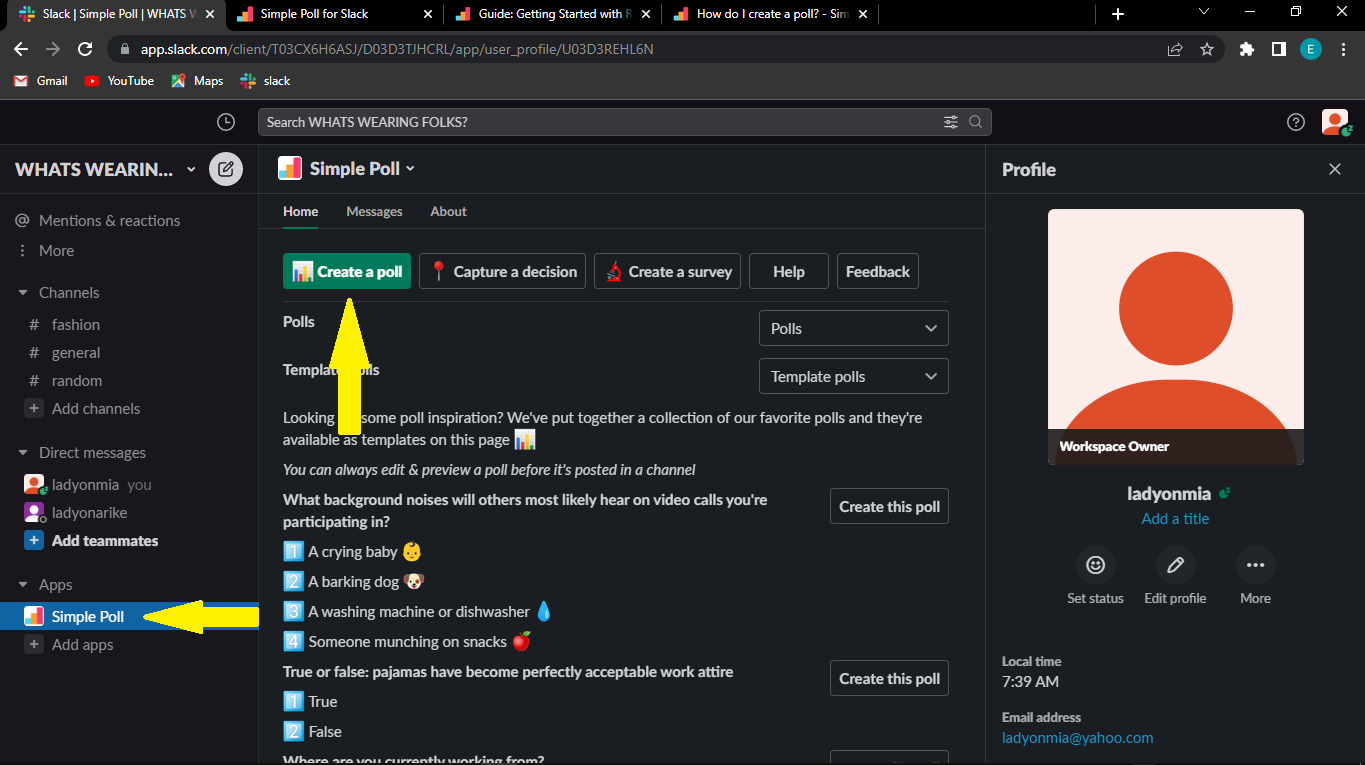Collapse the Apps section
Screen dimensions: 1365x765
[x=23, y=585]
